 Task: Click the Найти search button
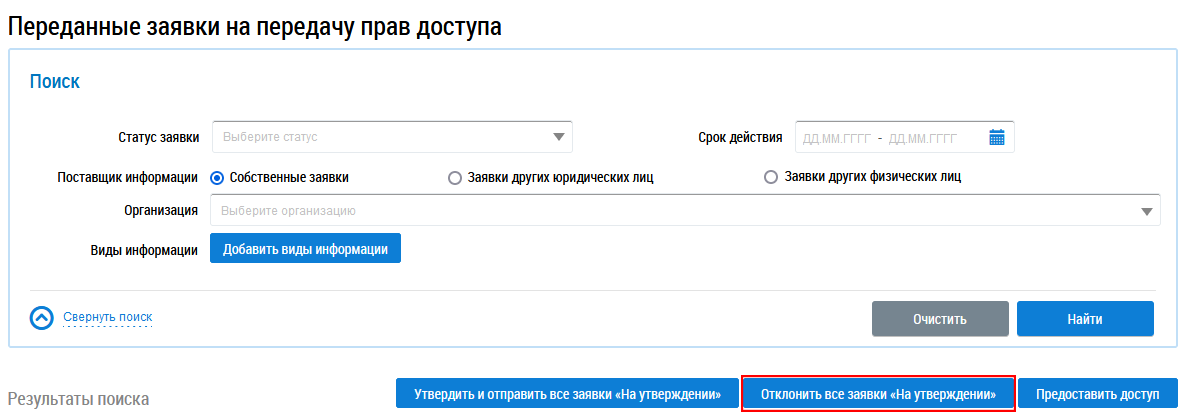(1085, 320)
